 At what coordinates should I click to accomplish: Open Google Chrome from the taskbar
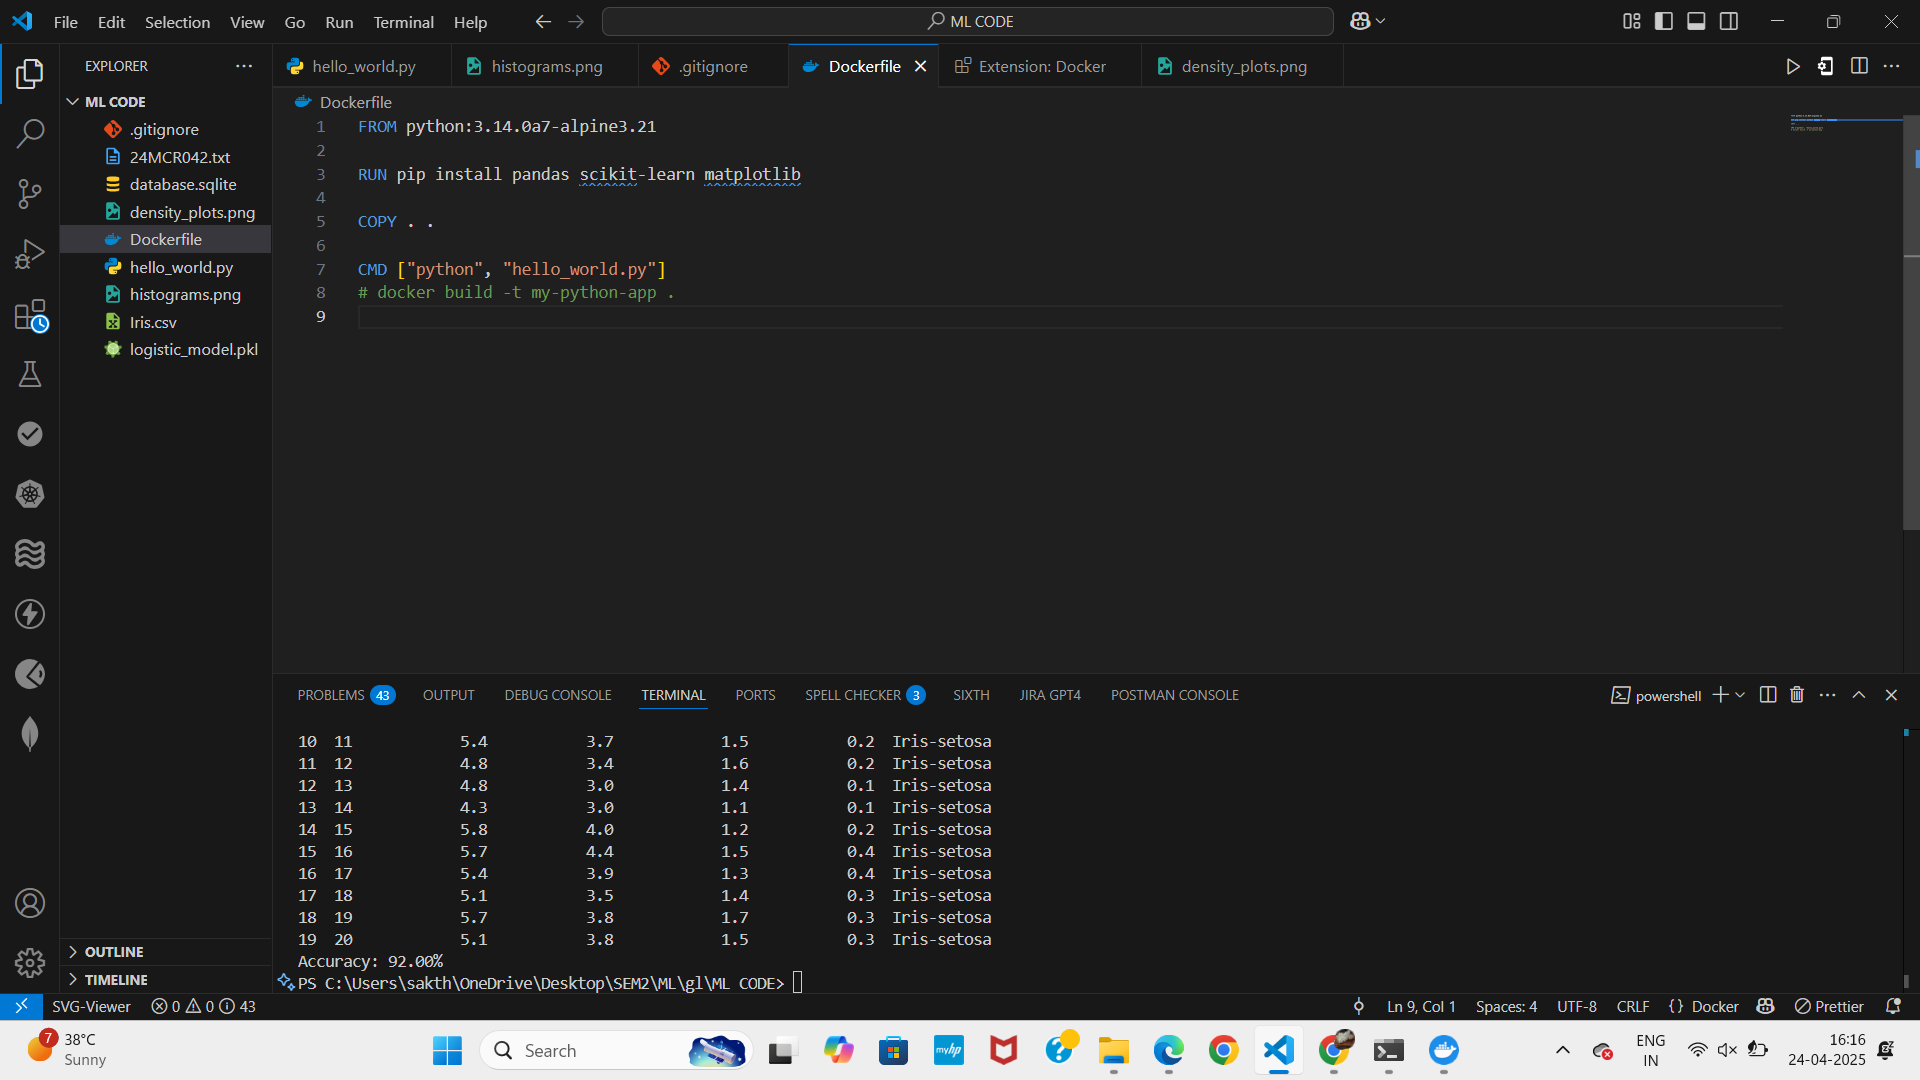(x=1223, y=1050)
